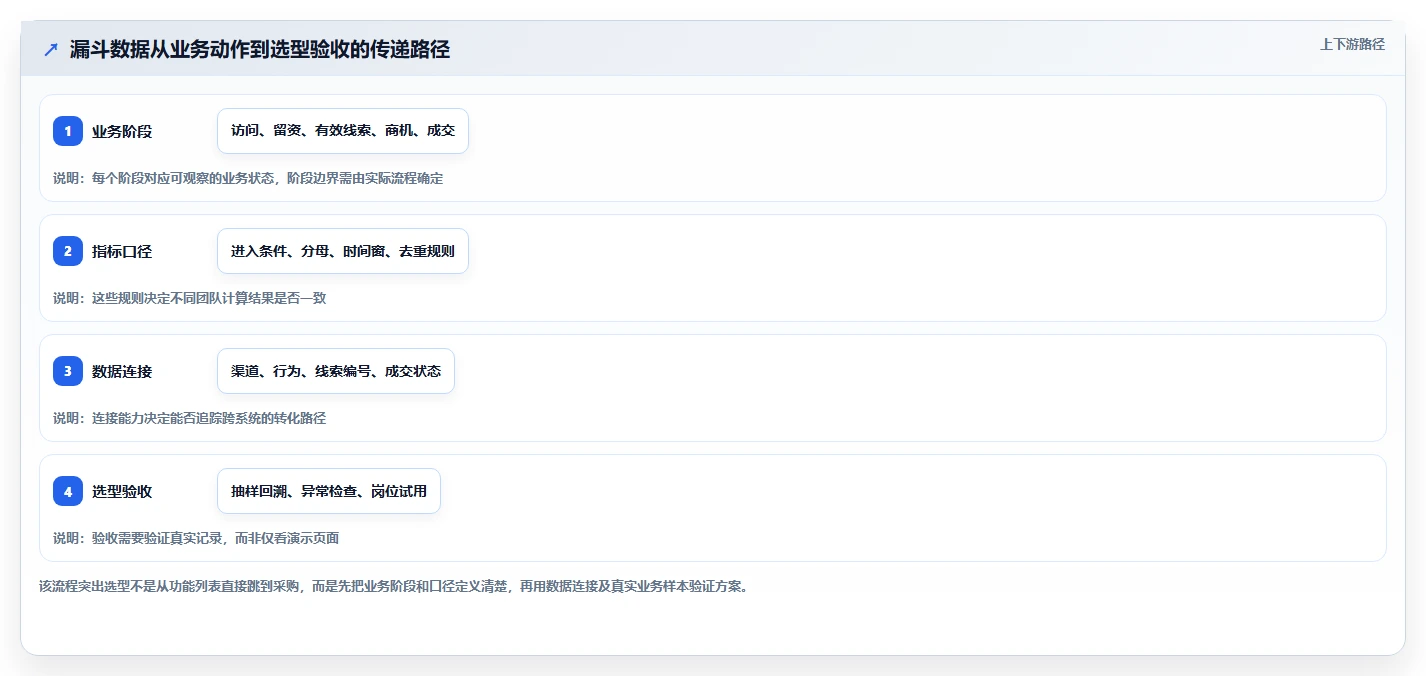
Task: Click the note 每个阶段对应可观察的业务状态
Action: tap(248, 178)
